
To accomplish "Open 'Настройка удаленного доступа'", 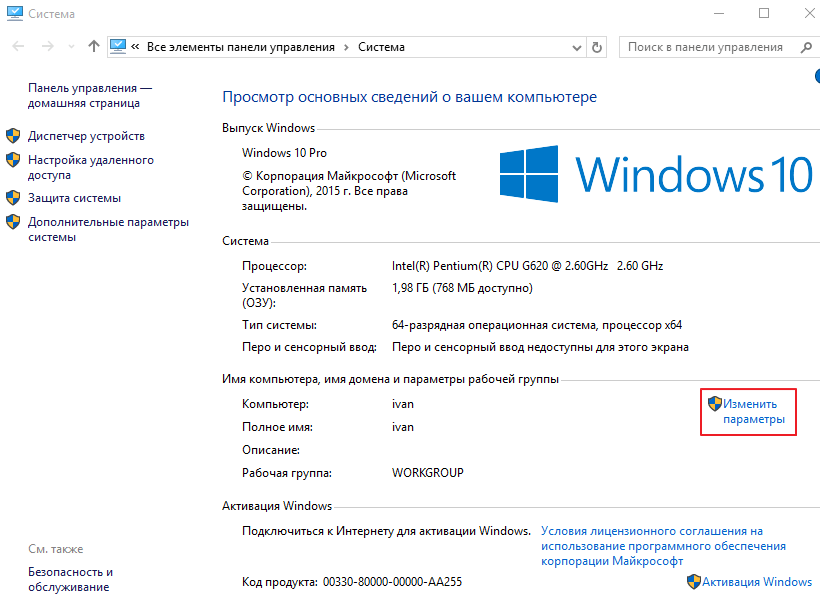I will pos(91,167).
